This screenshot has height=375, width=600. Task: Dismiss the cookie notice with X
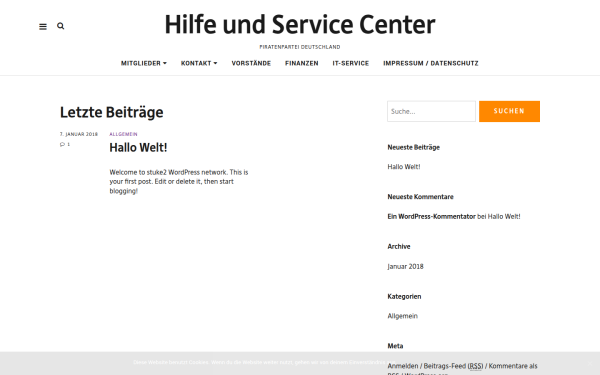point(590,363)
